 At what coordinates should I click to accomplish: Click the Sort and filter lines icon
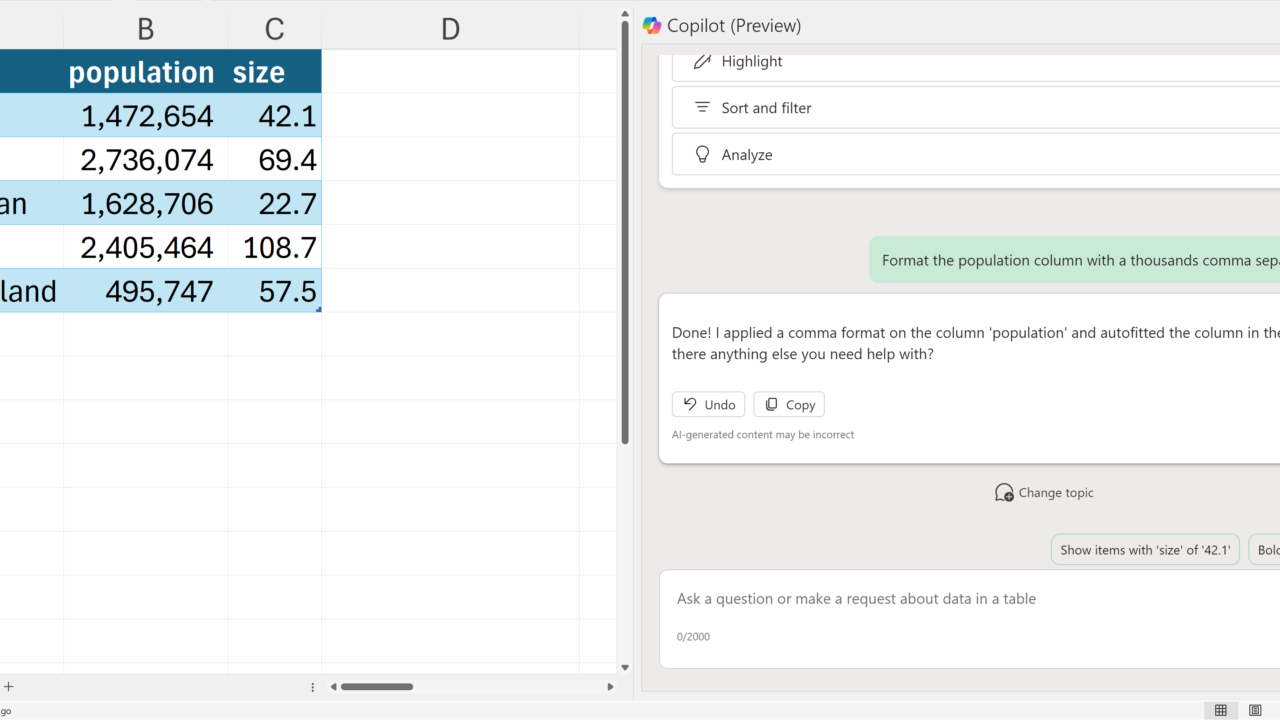[702, 108]
